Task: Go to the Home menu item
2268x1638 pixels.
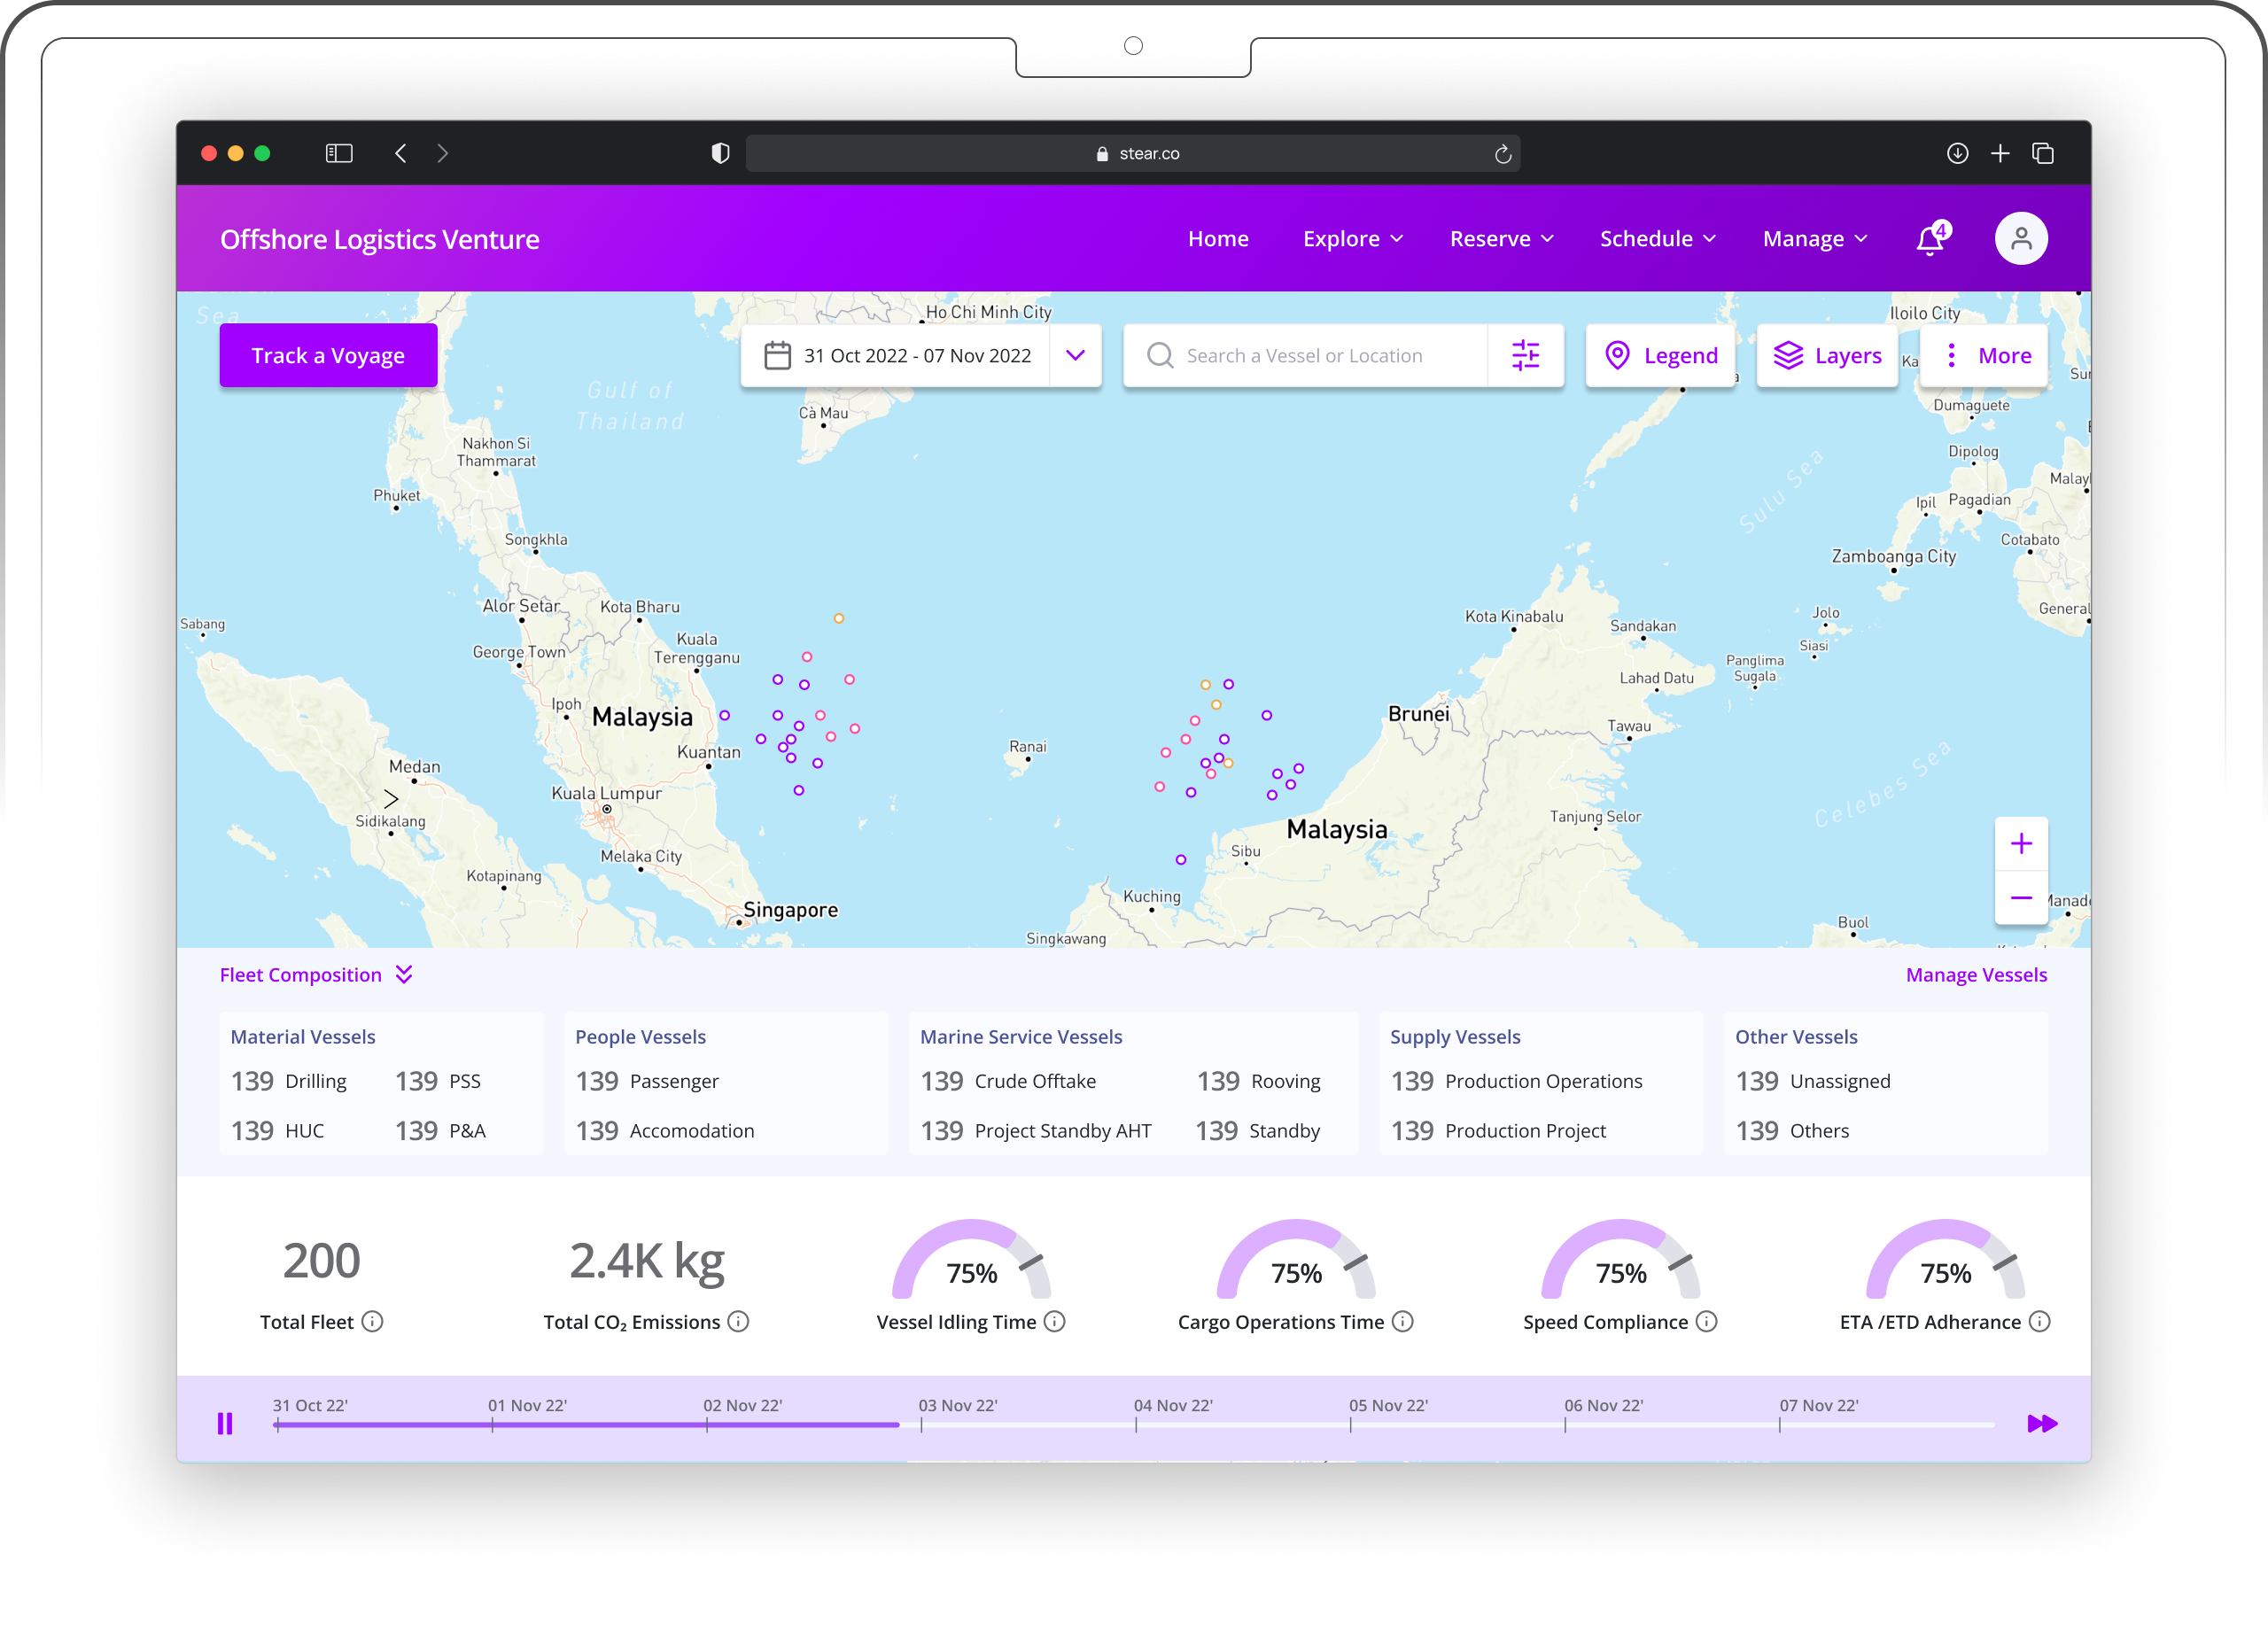Action: (1217, 239)
